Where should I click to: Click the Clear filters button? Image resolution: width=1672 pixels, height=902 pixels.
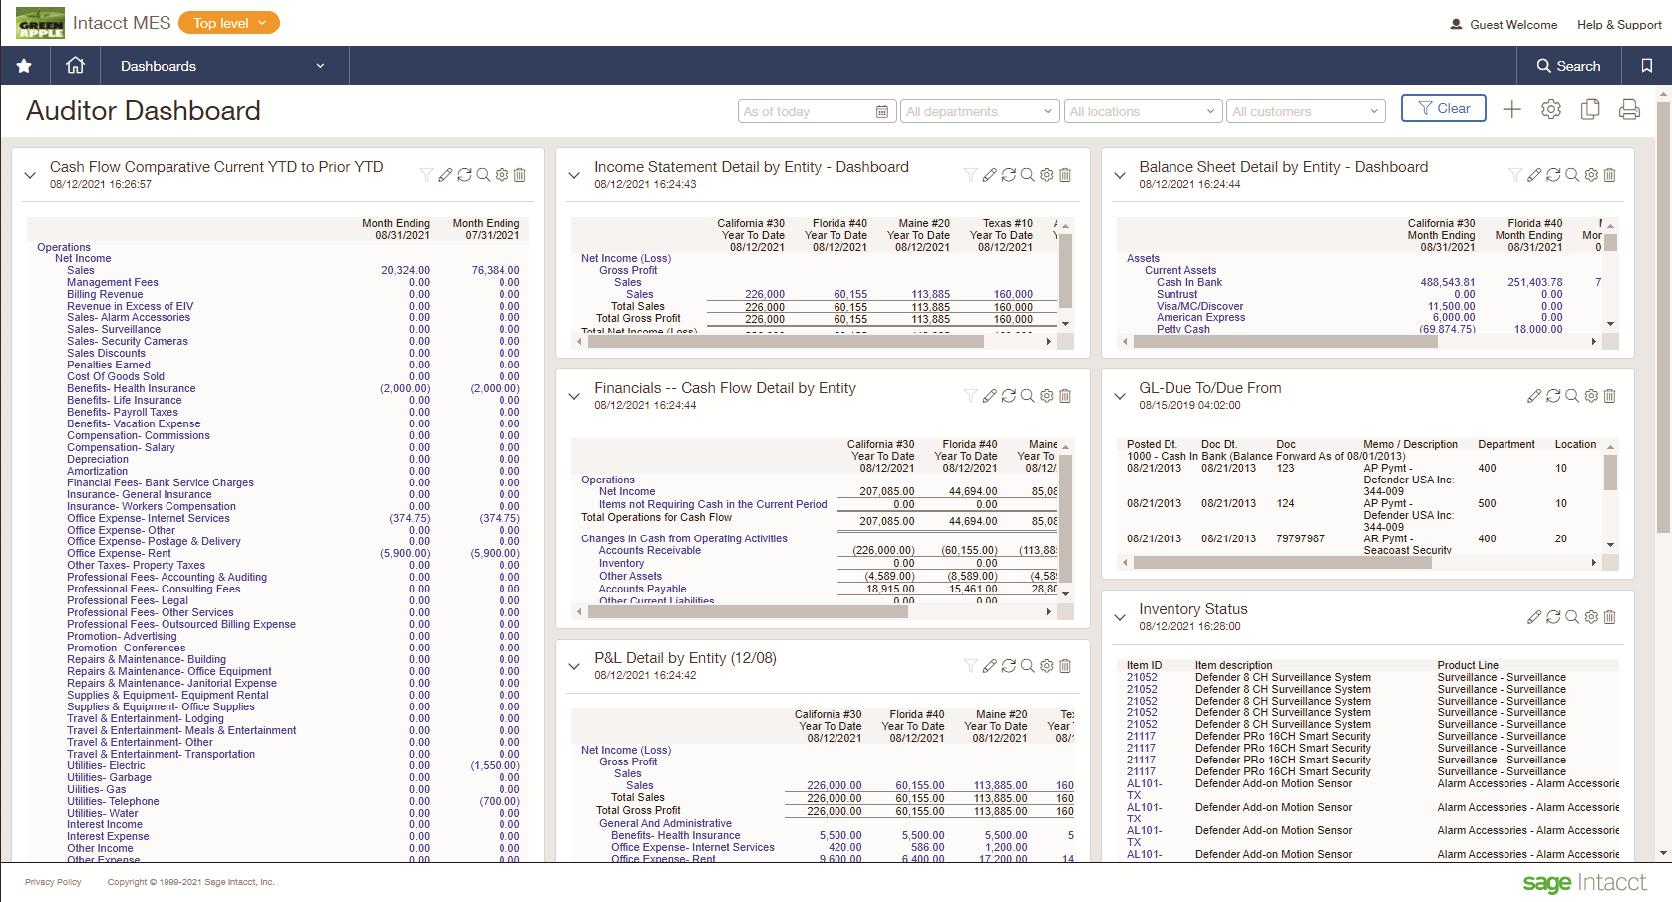1443,108
